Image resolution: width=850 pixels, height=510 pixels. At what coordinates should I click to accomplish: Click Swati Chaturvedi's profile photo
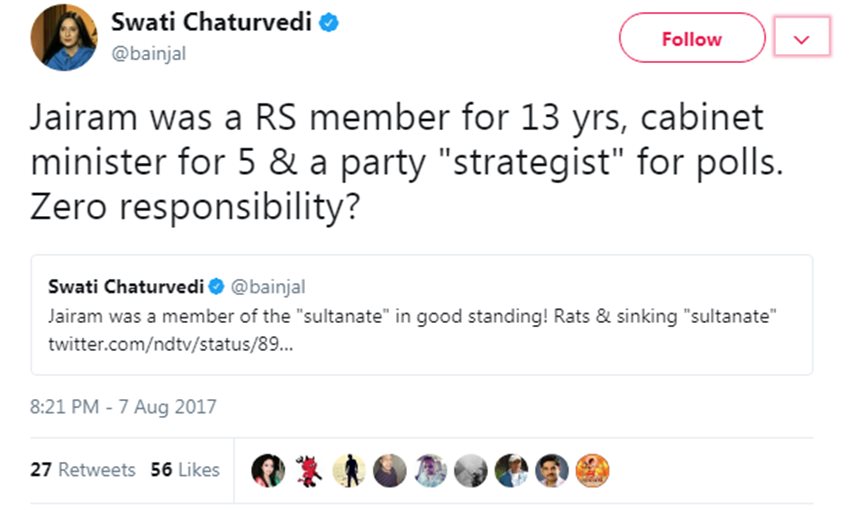[64, 39]
